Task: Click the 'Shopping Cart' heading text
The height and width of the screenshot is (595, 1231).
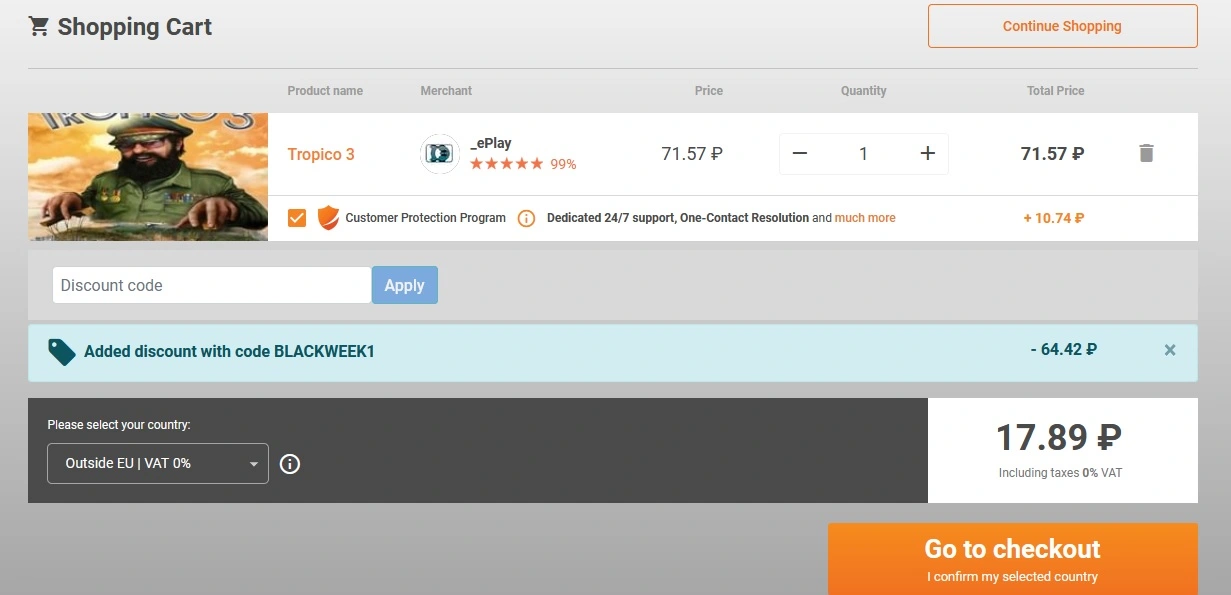Action: pos(135,27)
